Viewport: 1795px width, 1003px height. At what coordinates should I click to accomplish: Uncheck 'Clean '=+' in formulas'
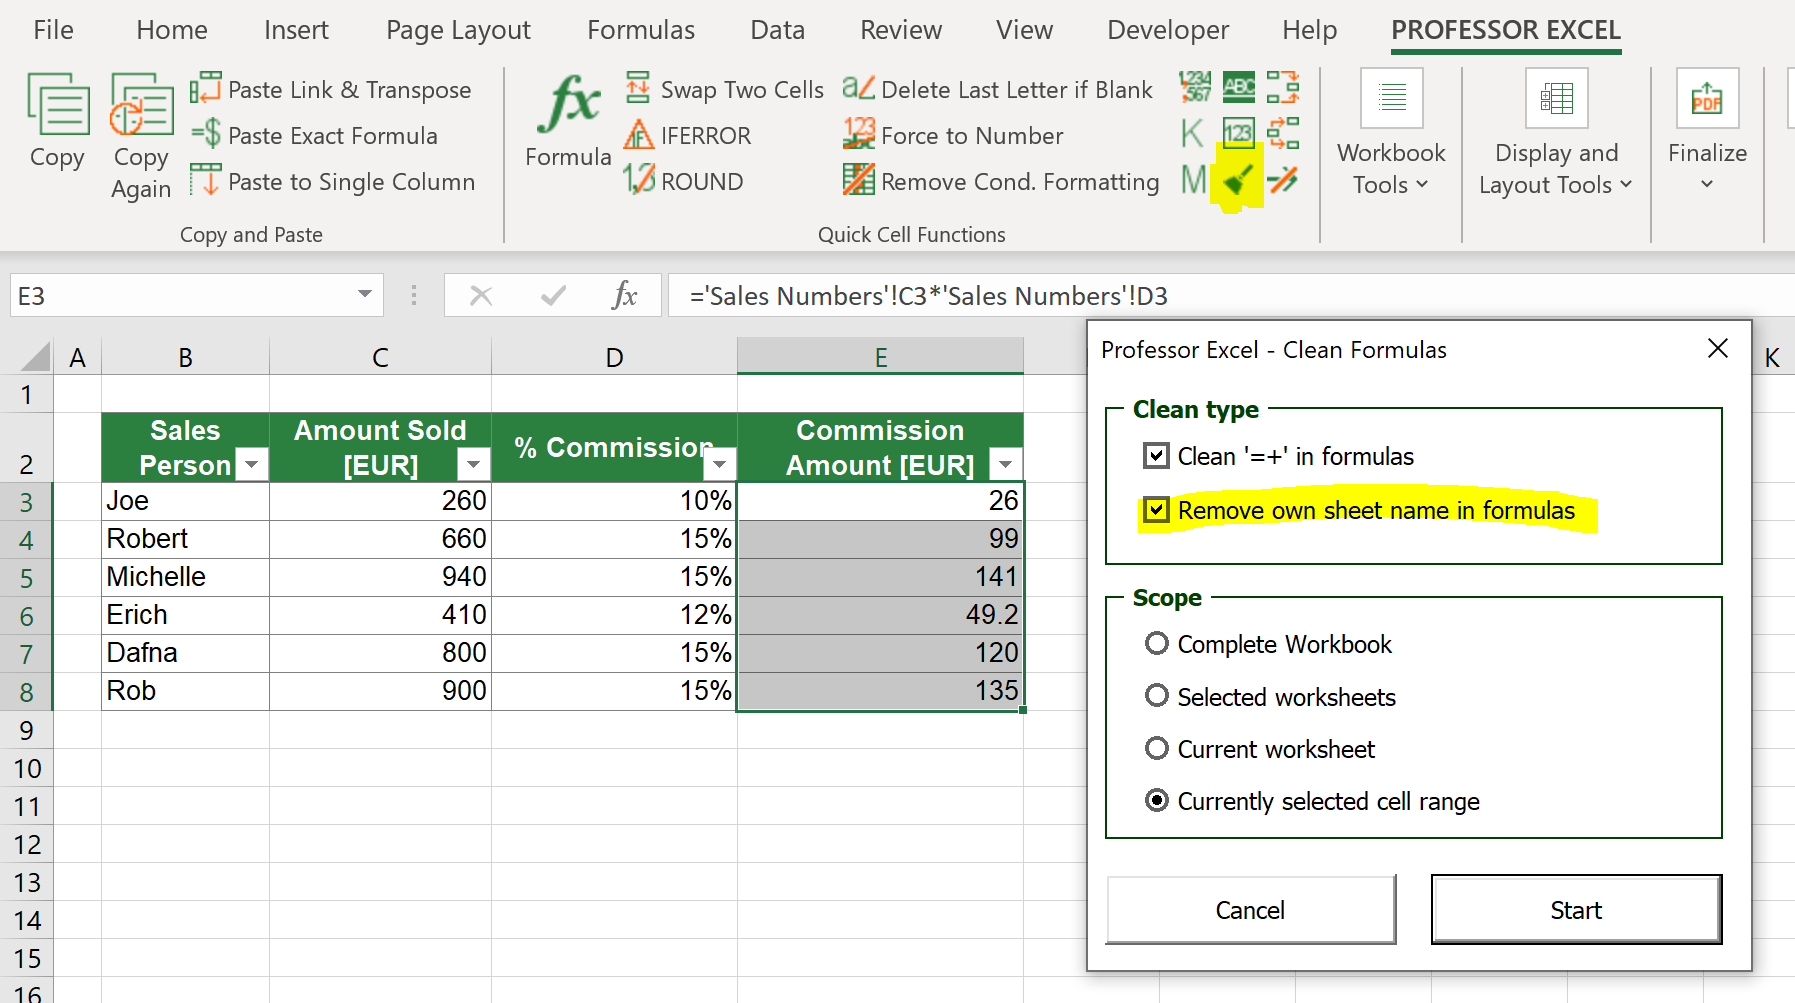(1156, 456)
